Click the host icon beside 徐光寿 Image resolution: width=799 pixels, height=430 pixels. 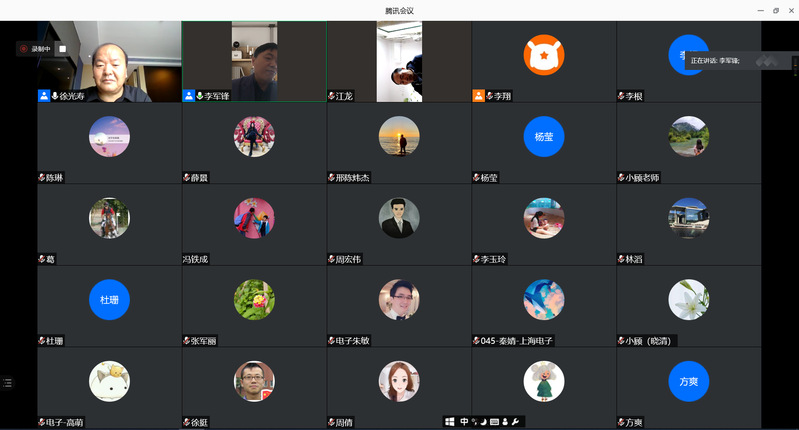click(x=44, y=96)
